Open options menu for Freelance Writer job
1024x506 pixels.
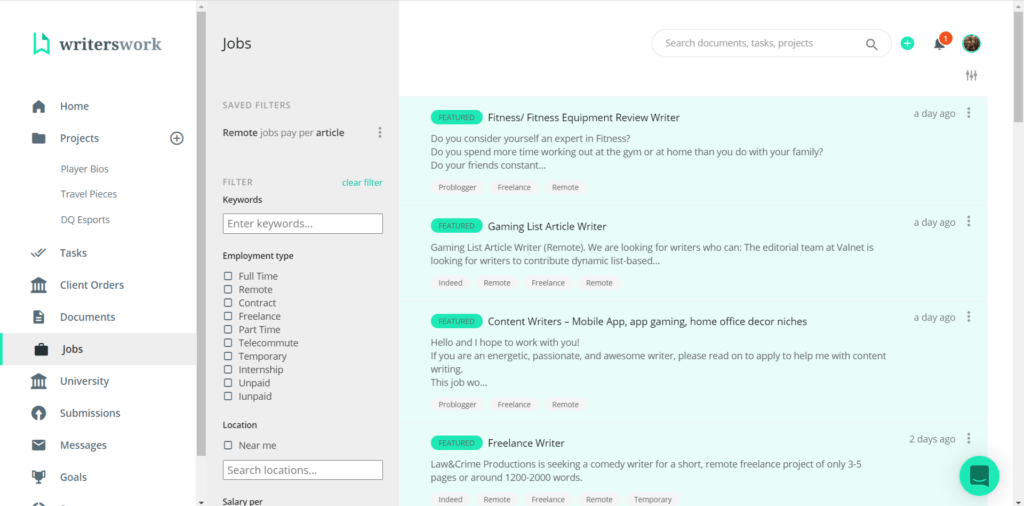[x=969, y=438]
